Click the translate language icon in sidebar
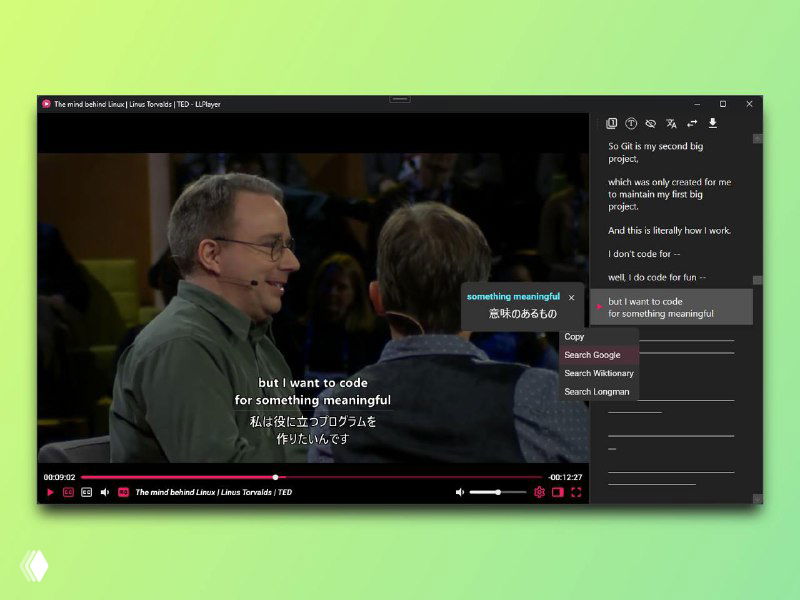 pos(672,124)
